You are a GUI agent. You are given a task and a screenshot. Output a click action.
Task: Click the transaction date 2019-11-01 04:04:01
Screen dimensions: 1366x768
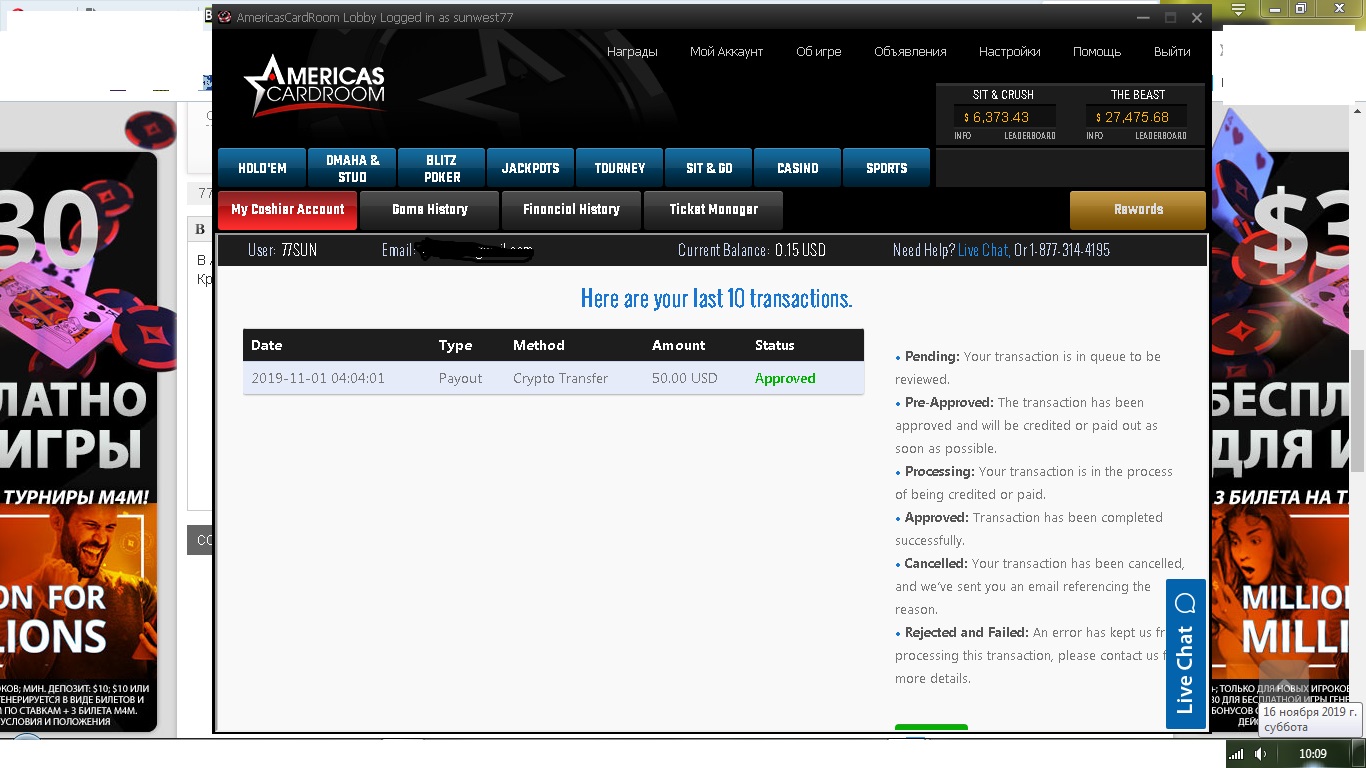coord(318,378)
